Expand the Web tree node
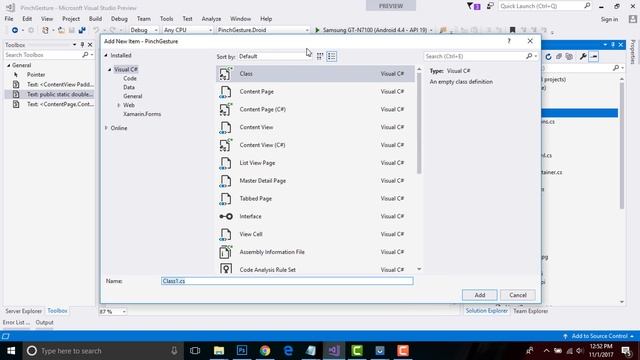The width and height of the screenshot is (640, 360). (x=119, y=105)
